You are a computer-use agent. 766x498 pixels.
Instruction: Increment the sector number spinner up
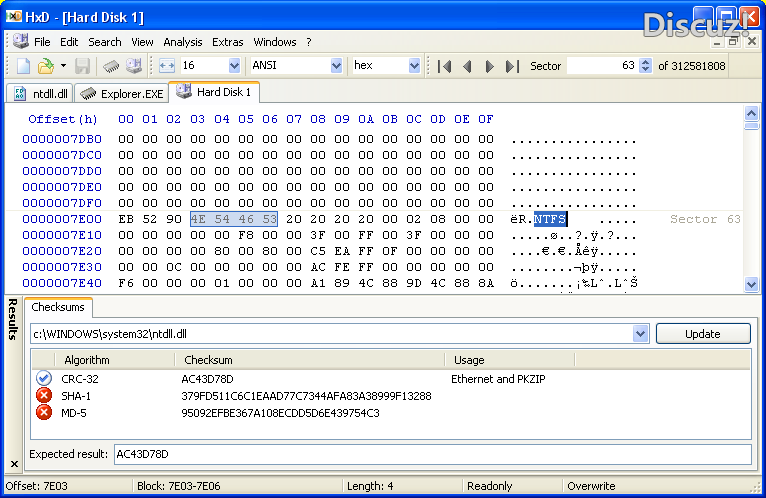(x=645, y=62)
